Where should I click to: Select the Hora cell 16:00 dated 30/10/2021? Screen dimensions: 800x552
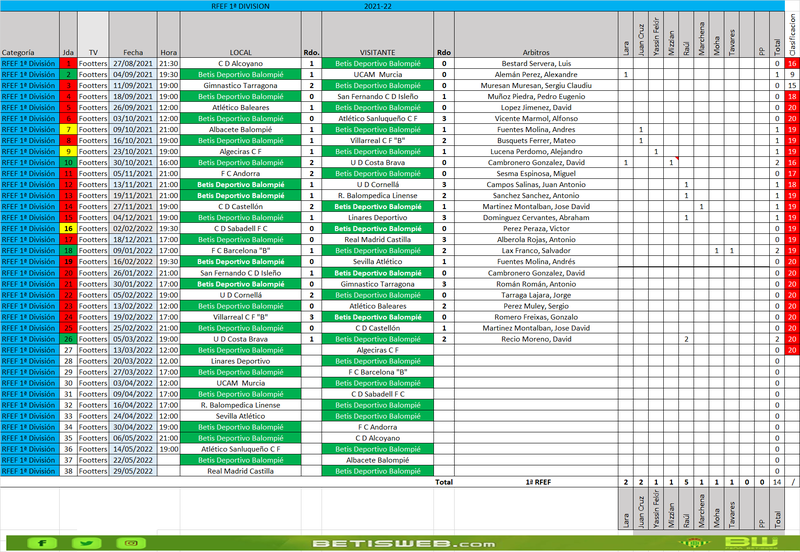coord(168,163)
